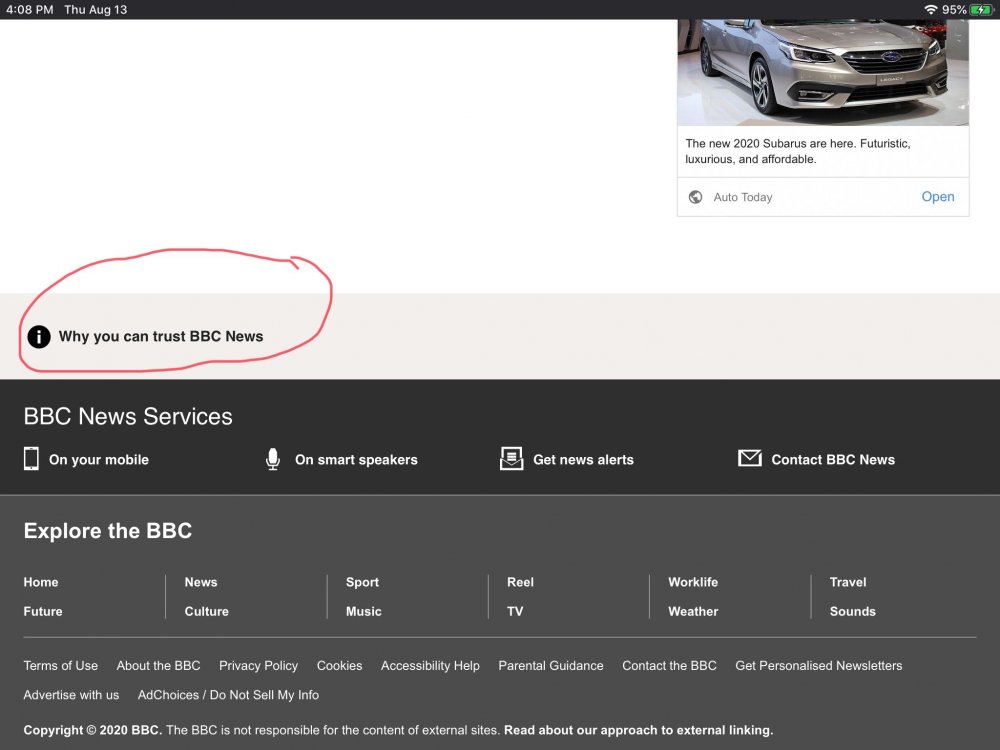Open Contact BBC News
The image size is (1000, 750).
click(x=833, y=460)
